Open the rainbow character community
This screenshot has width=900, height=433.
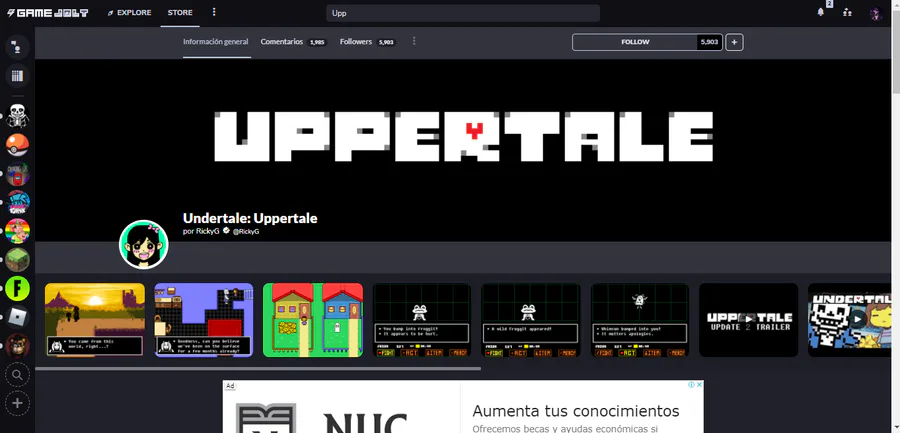tap(17, 231)
